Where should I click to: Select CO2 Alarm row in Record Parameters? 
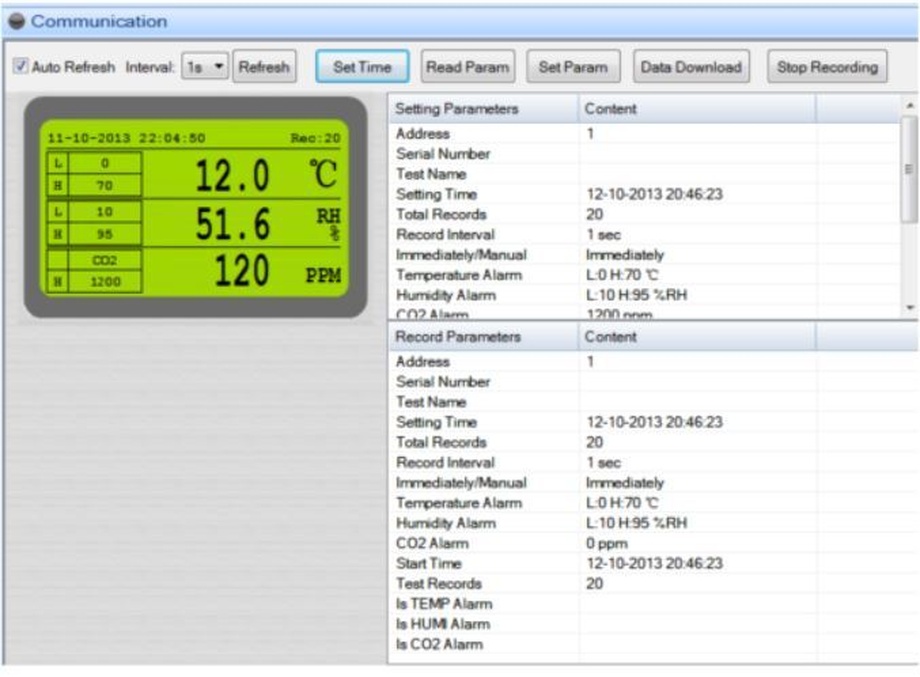(653, 543)
